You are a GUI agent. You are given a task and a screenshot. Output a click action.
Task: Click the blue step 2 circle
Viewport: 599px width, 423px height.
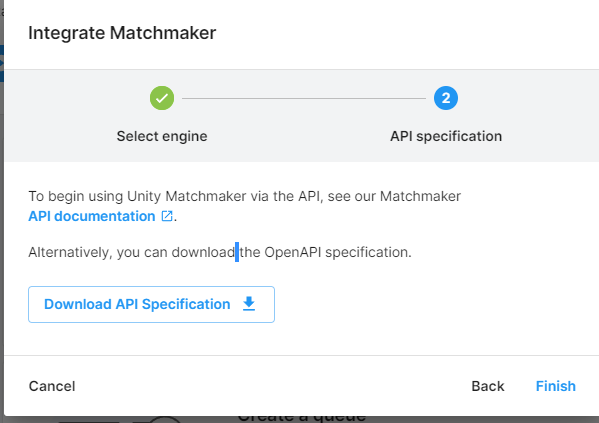coord(446,98)
